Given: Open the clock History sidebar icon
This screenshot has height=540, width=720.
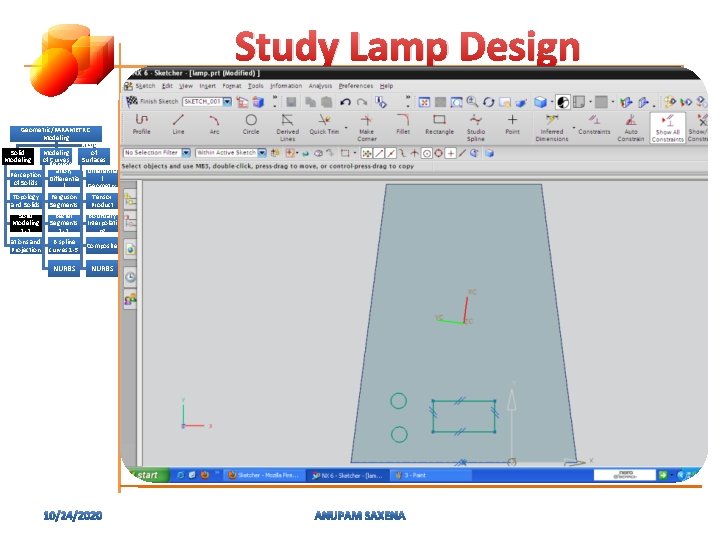Looking at the screenshot, I should (130, 277).
